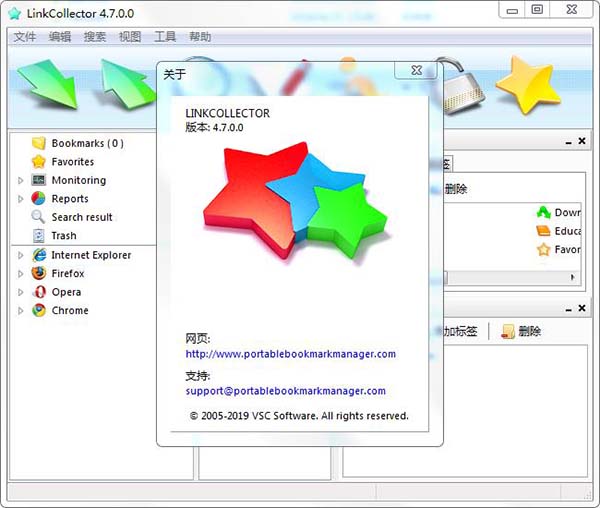Viewport: 600px width, 508px height.
Task: Expand the Reports tree node
Action: pos(21,199)
